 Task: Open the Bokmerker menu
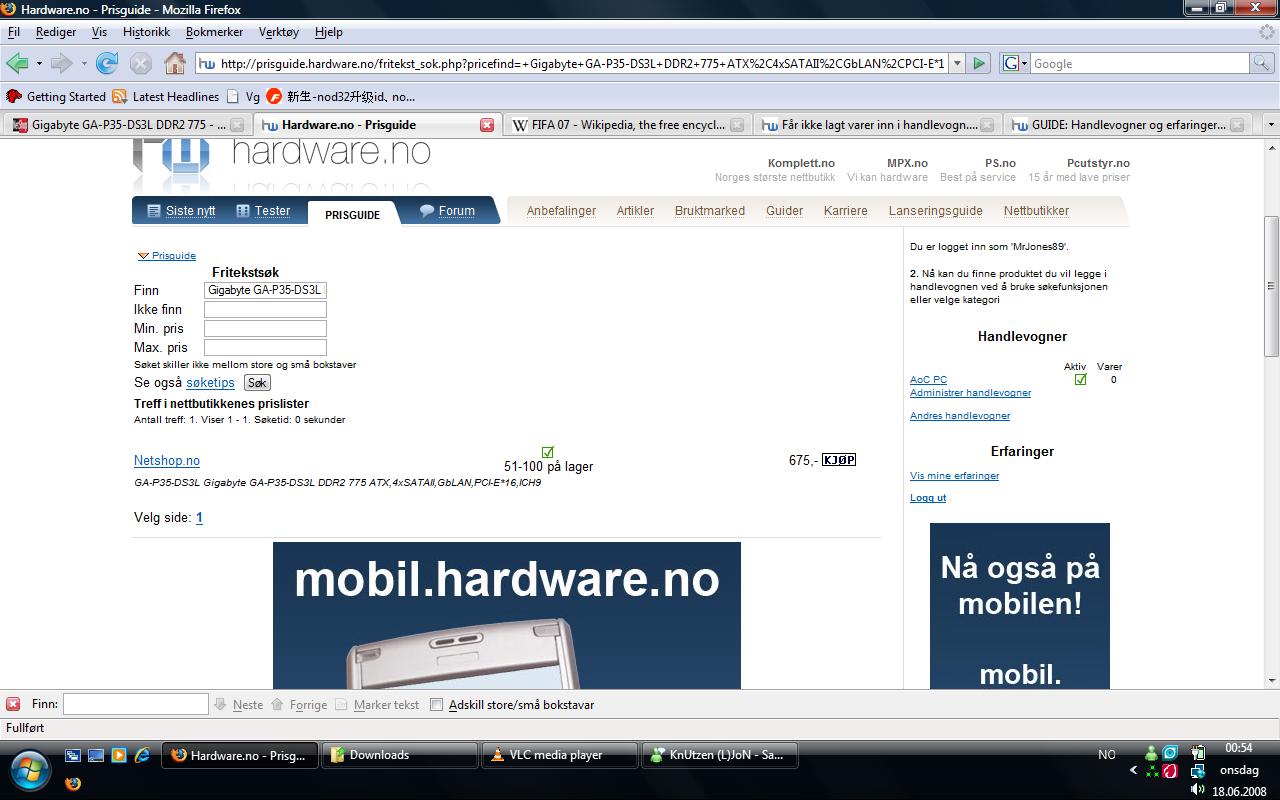[x=214, y=32]
